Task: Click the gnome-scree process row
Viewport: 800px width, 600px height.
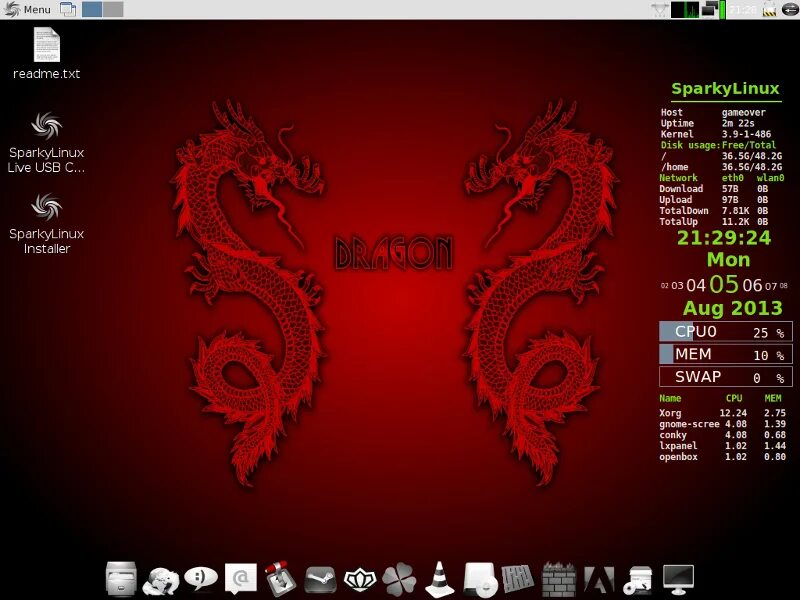Action: point(722,424)
